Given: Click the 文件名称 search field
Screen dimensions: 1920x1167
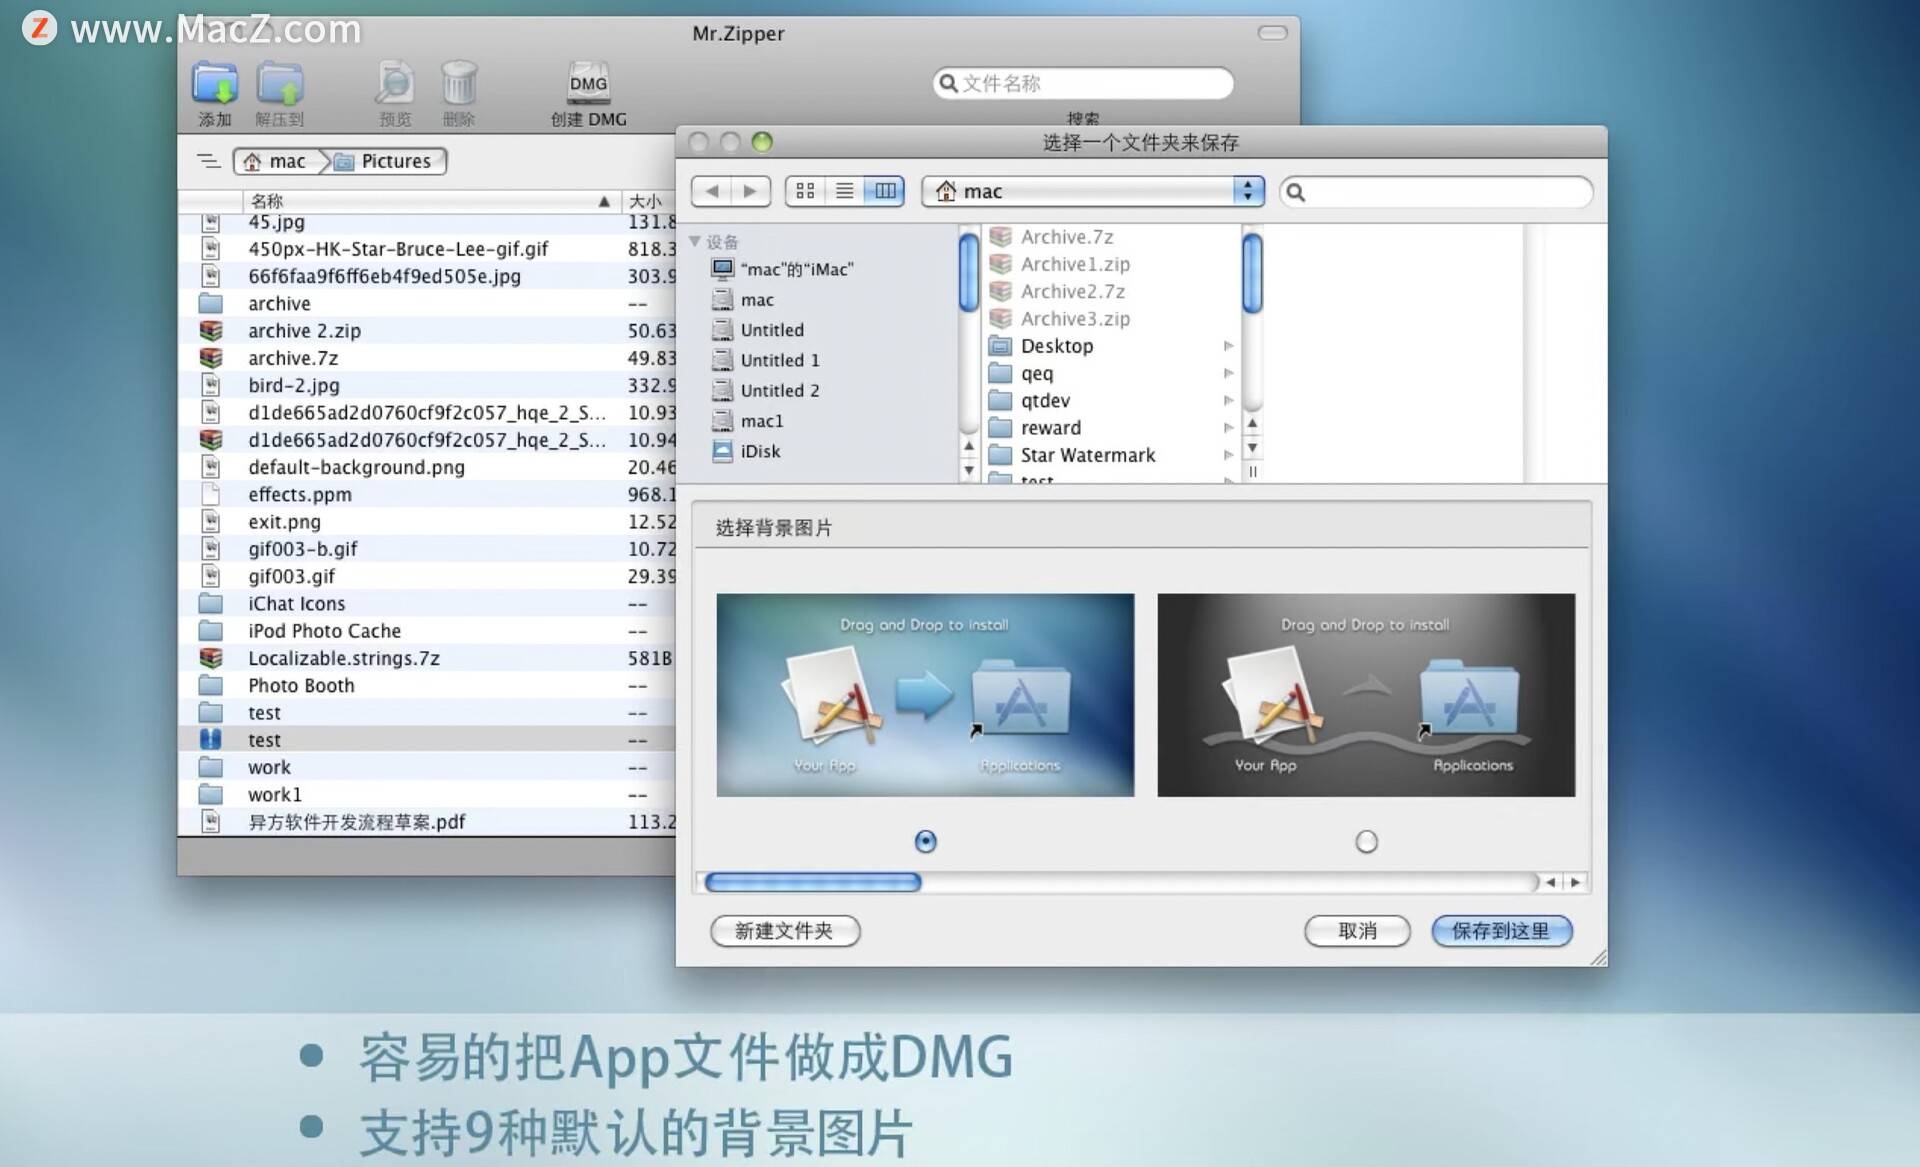Looking at the screenshot, I should click(x=1083, y=83).
